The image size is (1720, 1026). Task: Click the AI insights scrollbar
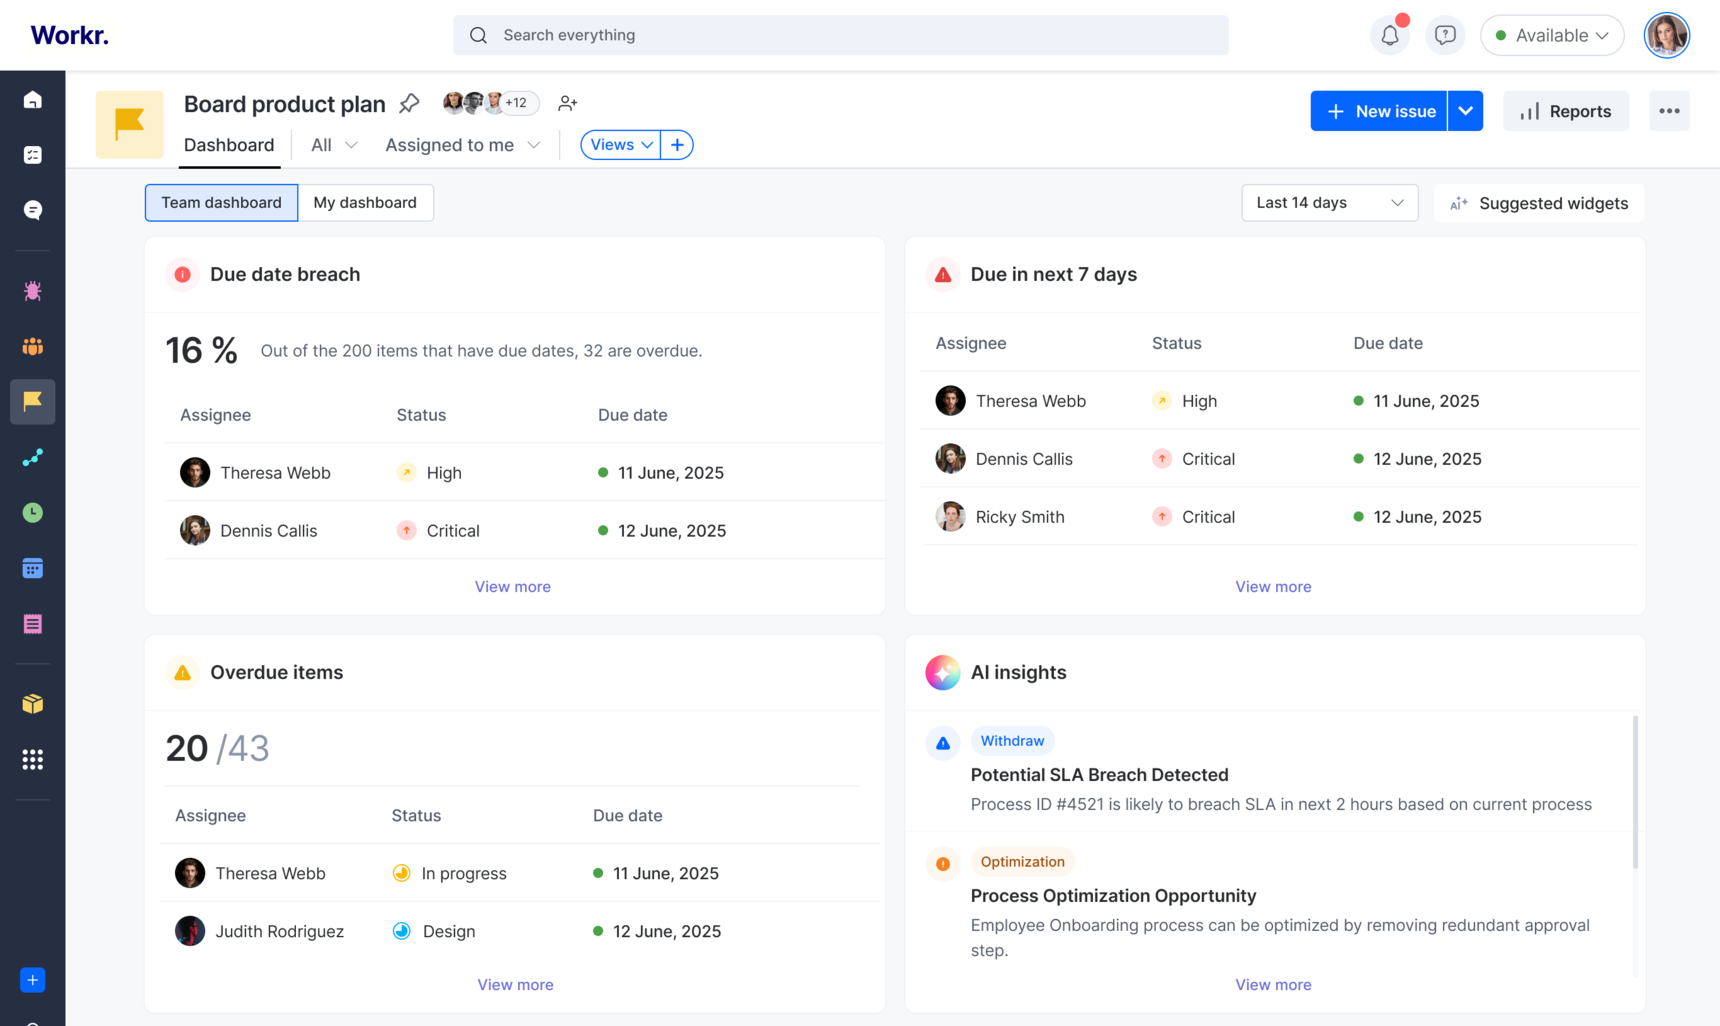point(1635,792)
